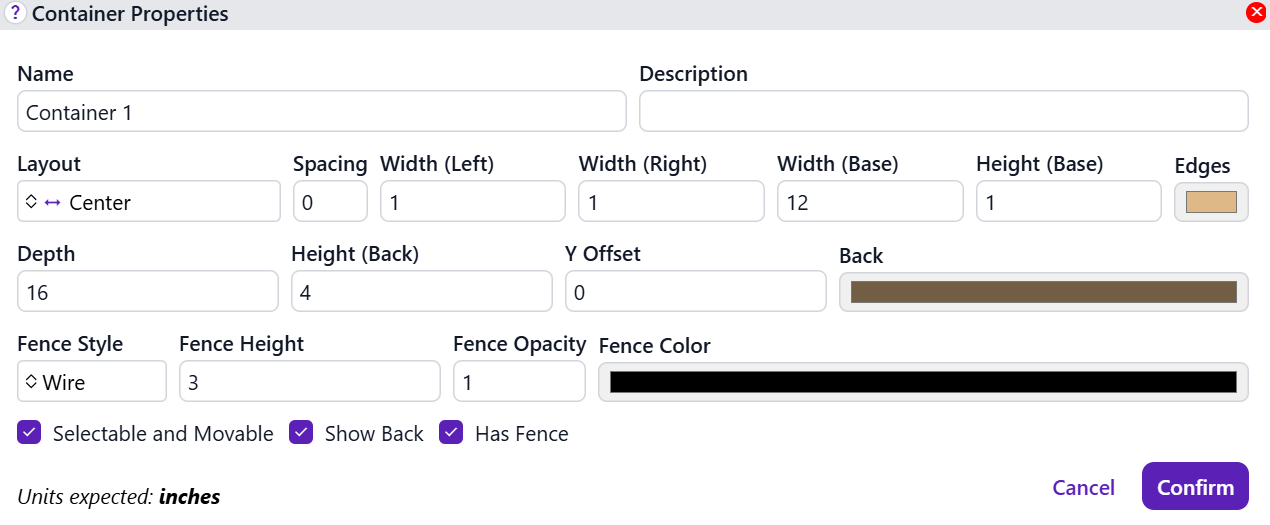Click the help question mark icon
The height and width of the screenshot is (525, 1270).
pos(15,13)
